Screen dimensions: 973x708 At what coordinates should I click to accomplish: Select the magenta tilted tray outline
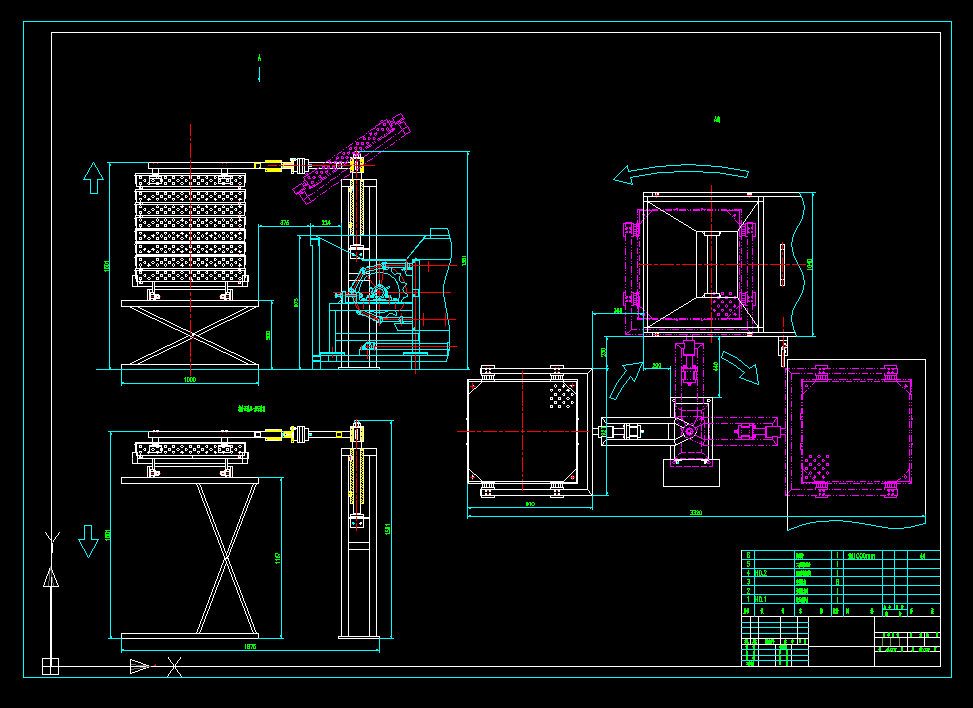pyautogui.click(x=352, y=159)
